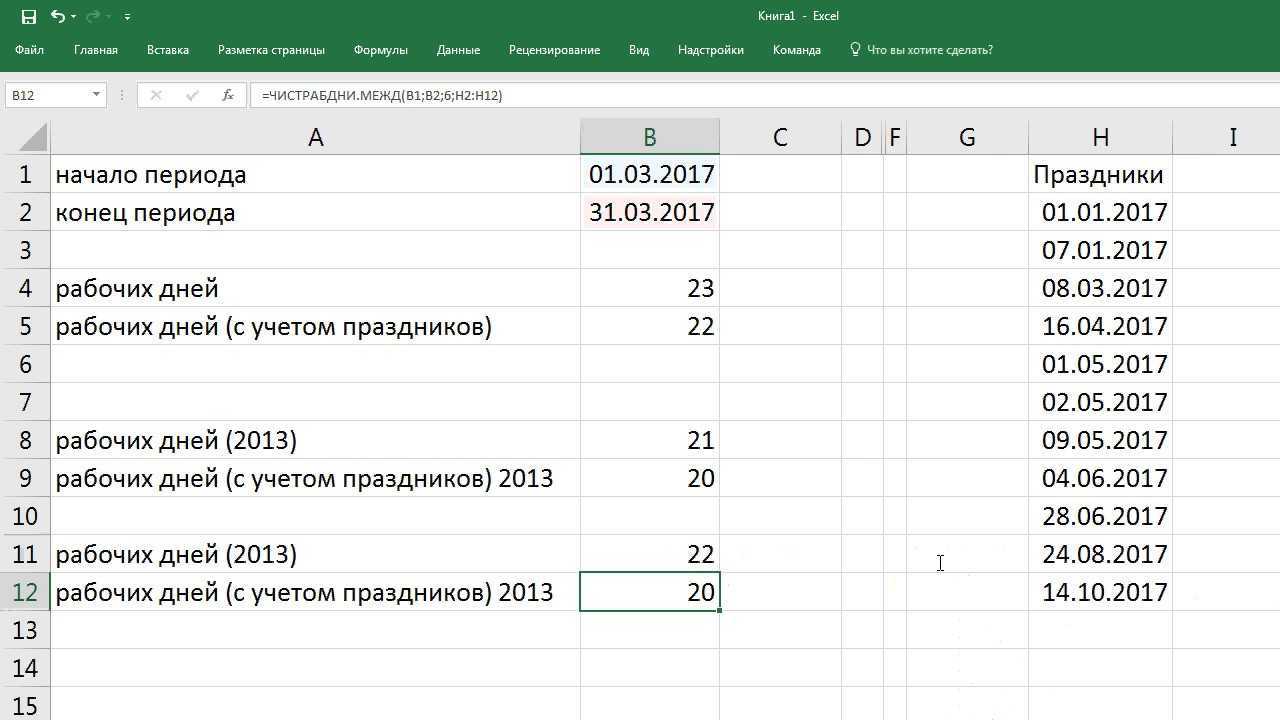Open the Customize Quick Access Toolbar dropdown

pyautogui.click(x=127, y=17)
